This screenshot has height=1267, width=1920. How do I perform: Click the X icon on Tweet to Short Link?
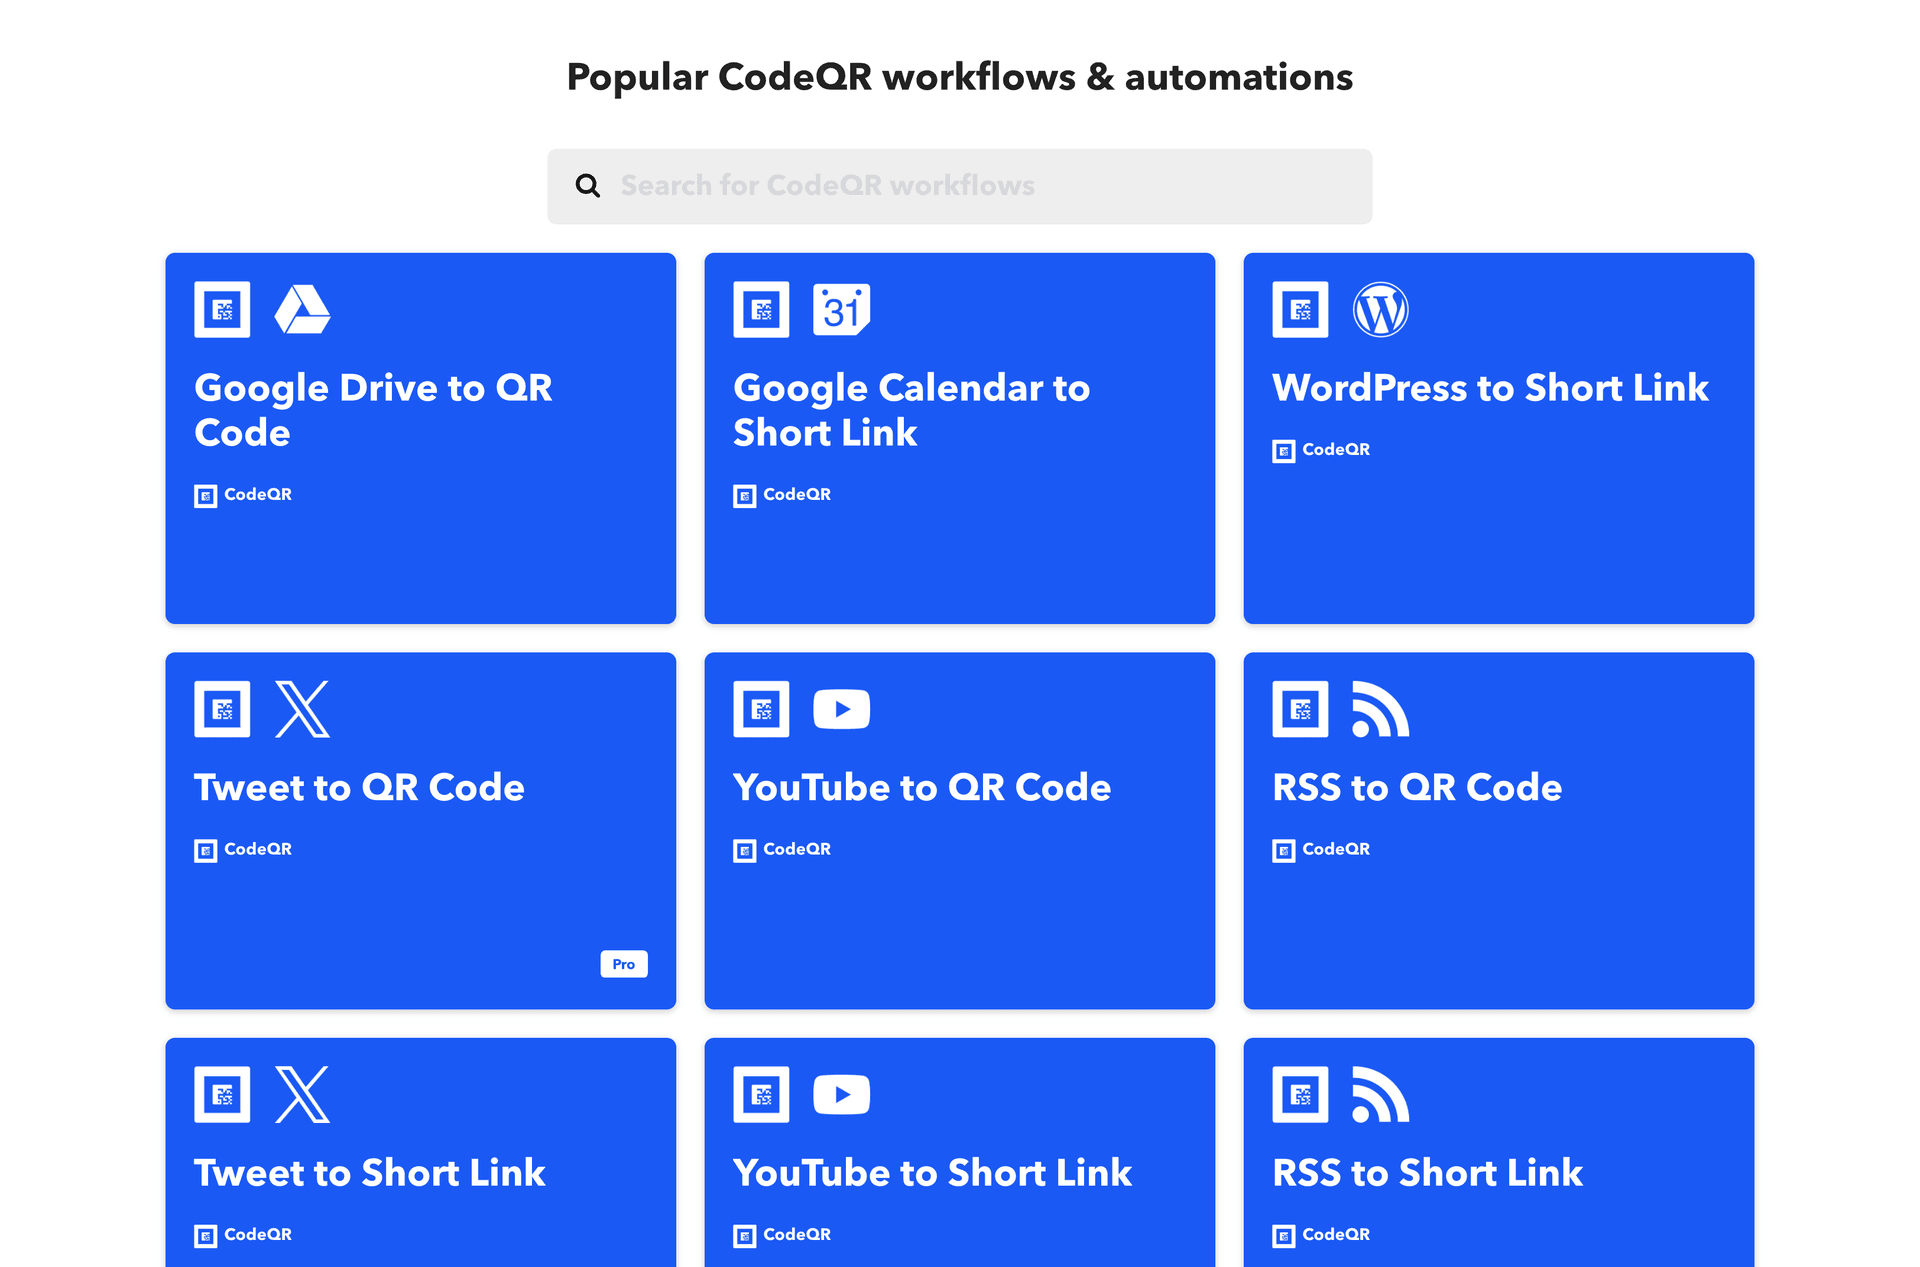[302, 1094]
